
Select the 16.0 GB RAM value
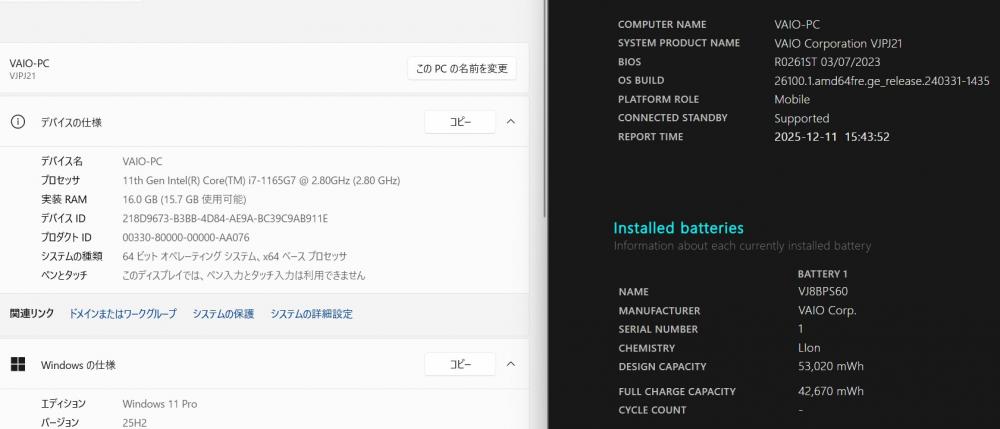pyautogui.click(x=184, y=200)
